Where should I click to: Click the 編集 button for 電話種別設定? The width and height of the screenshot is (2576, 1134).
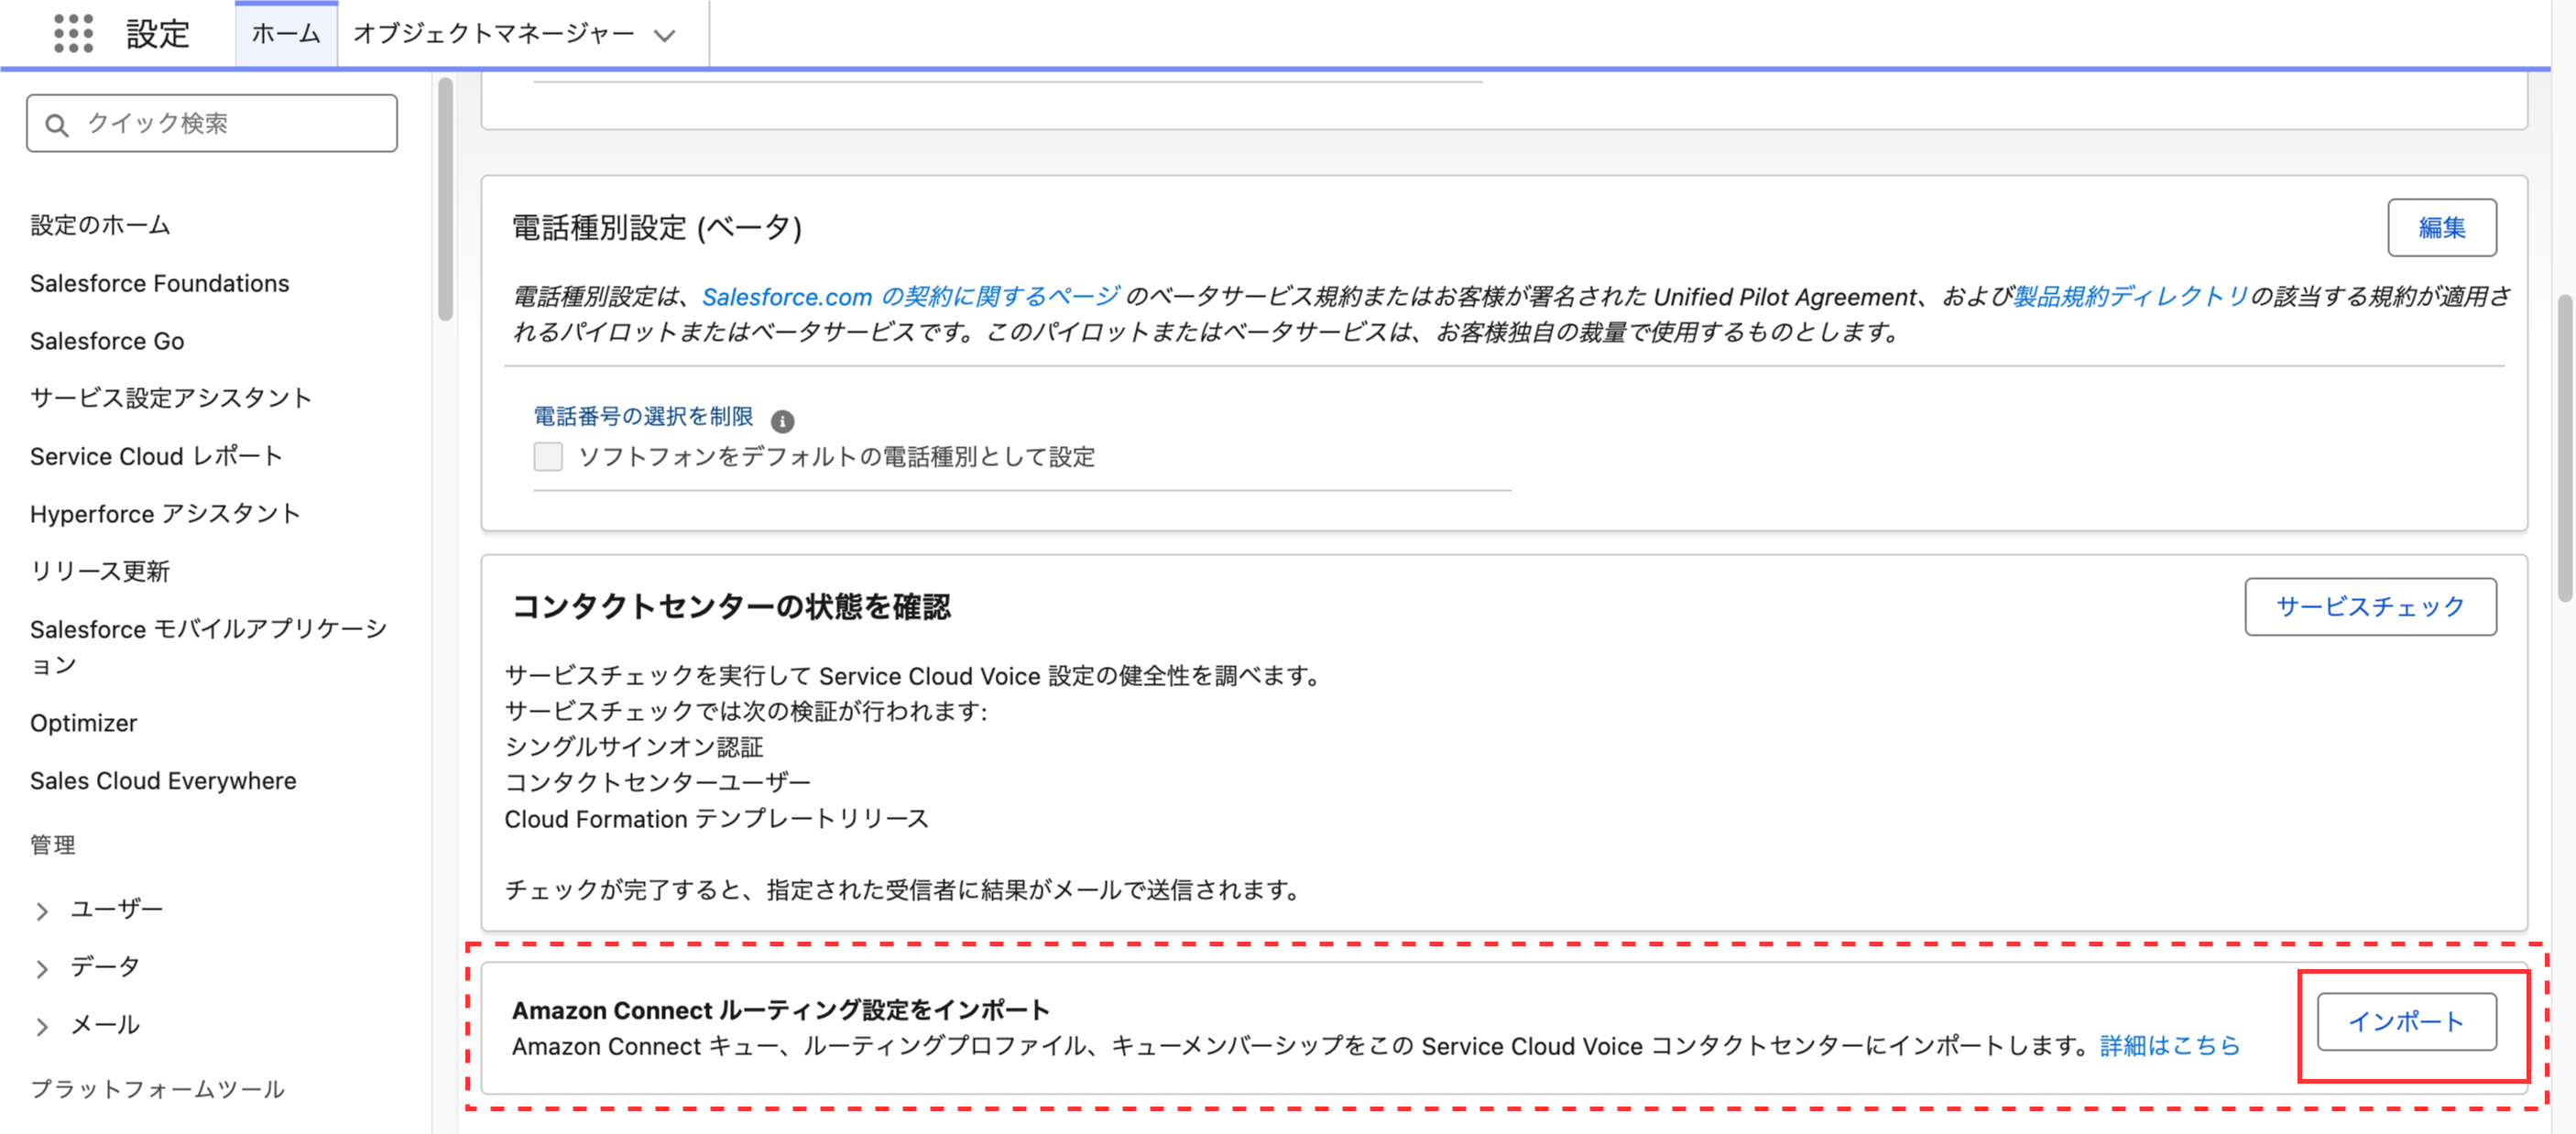(x=2442, y=227)
